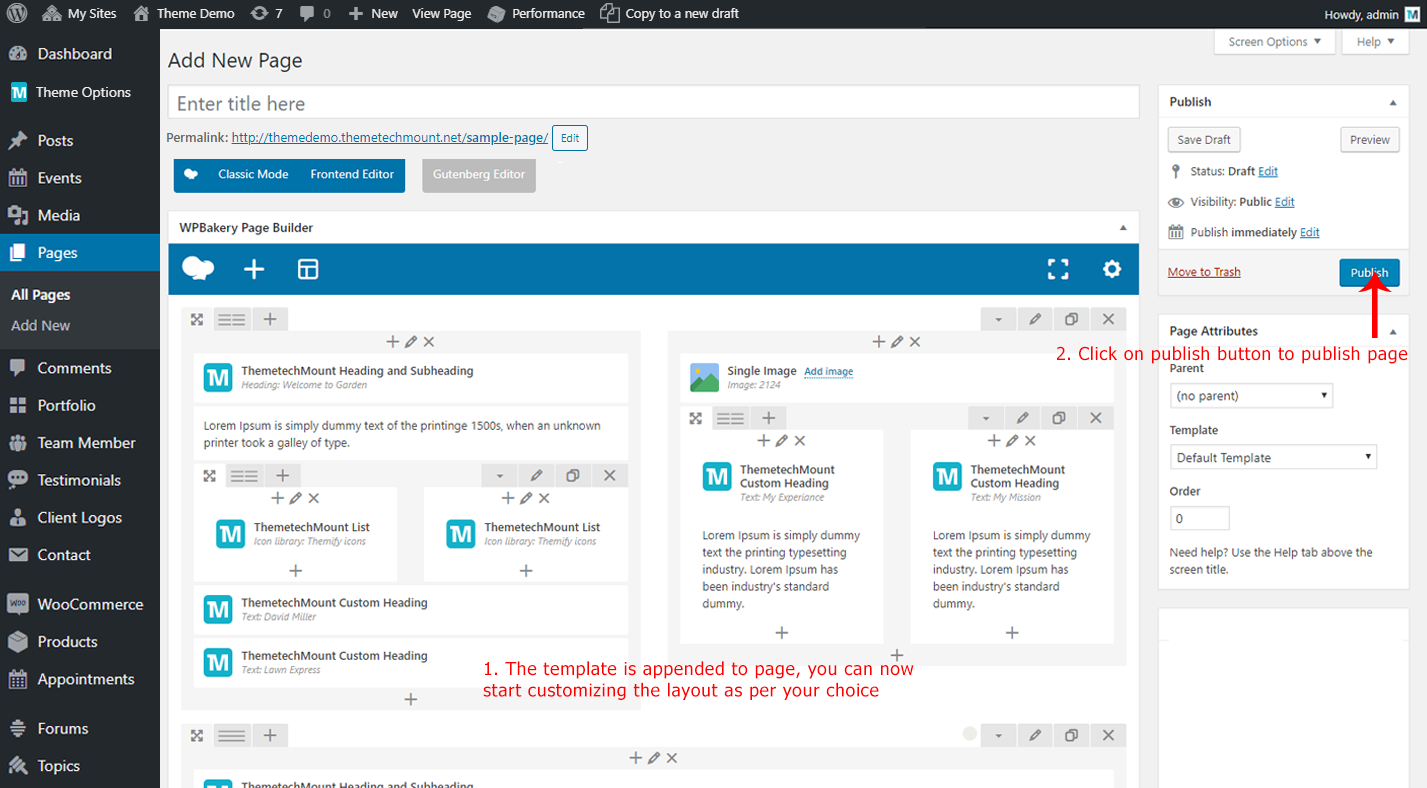Collapse the WPBakery Page Builder panel
Viewport: 1427px width, 788px height.
1123,228
